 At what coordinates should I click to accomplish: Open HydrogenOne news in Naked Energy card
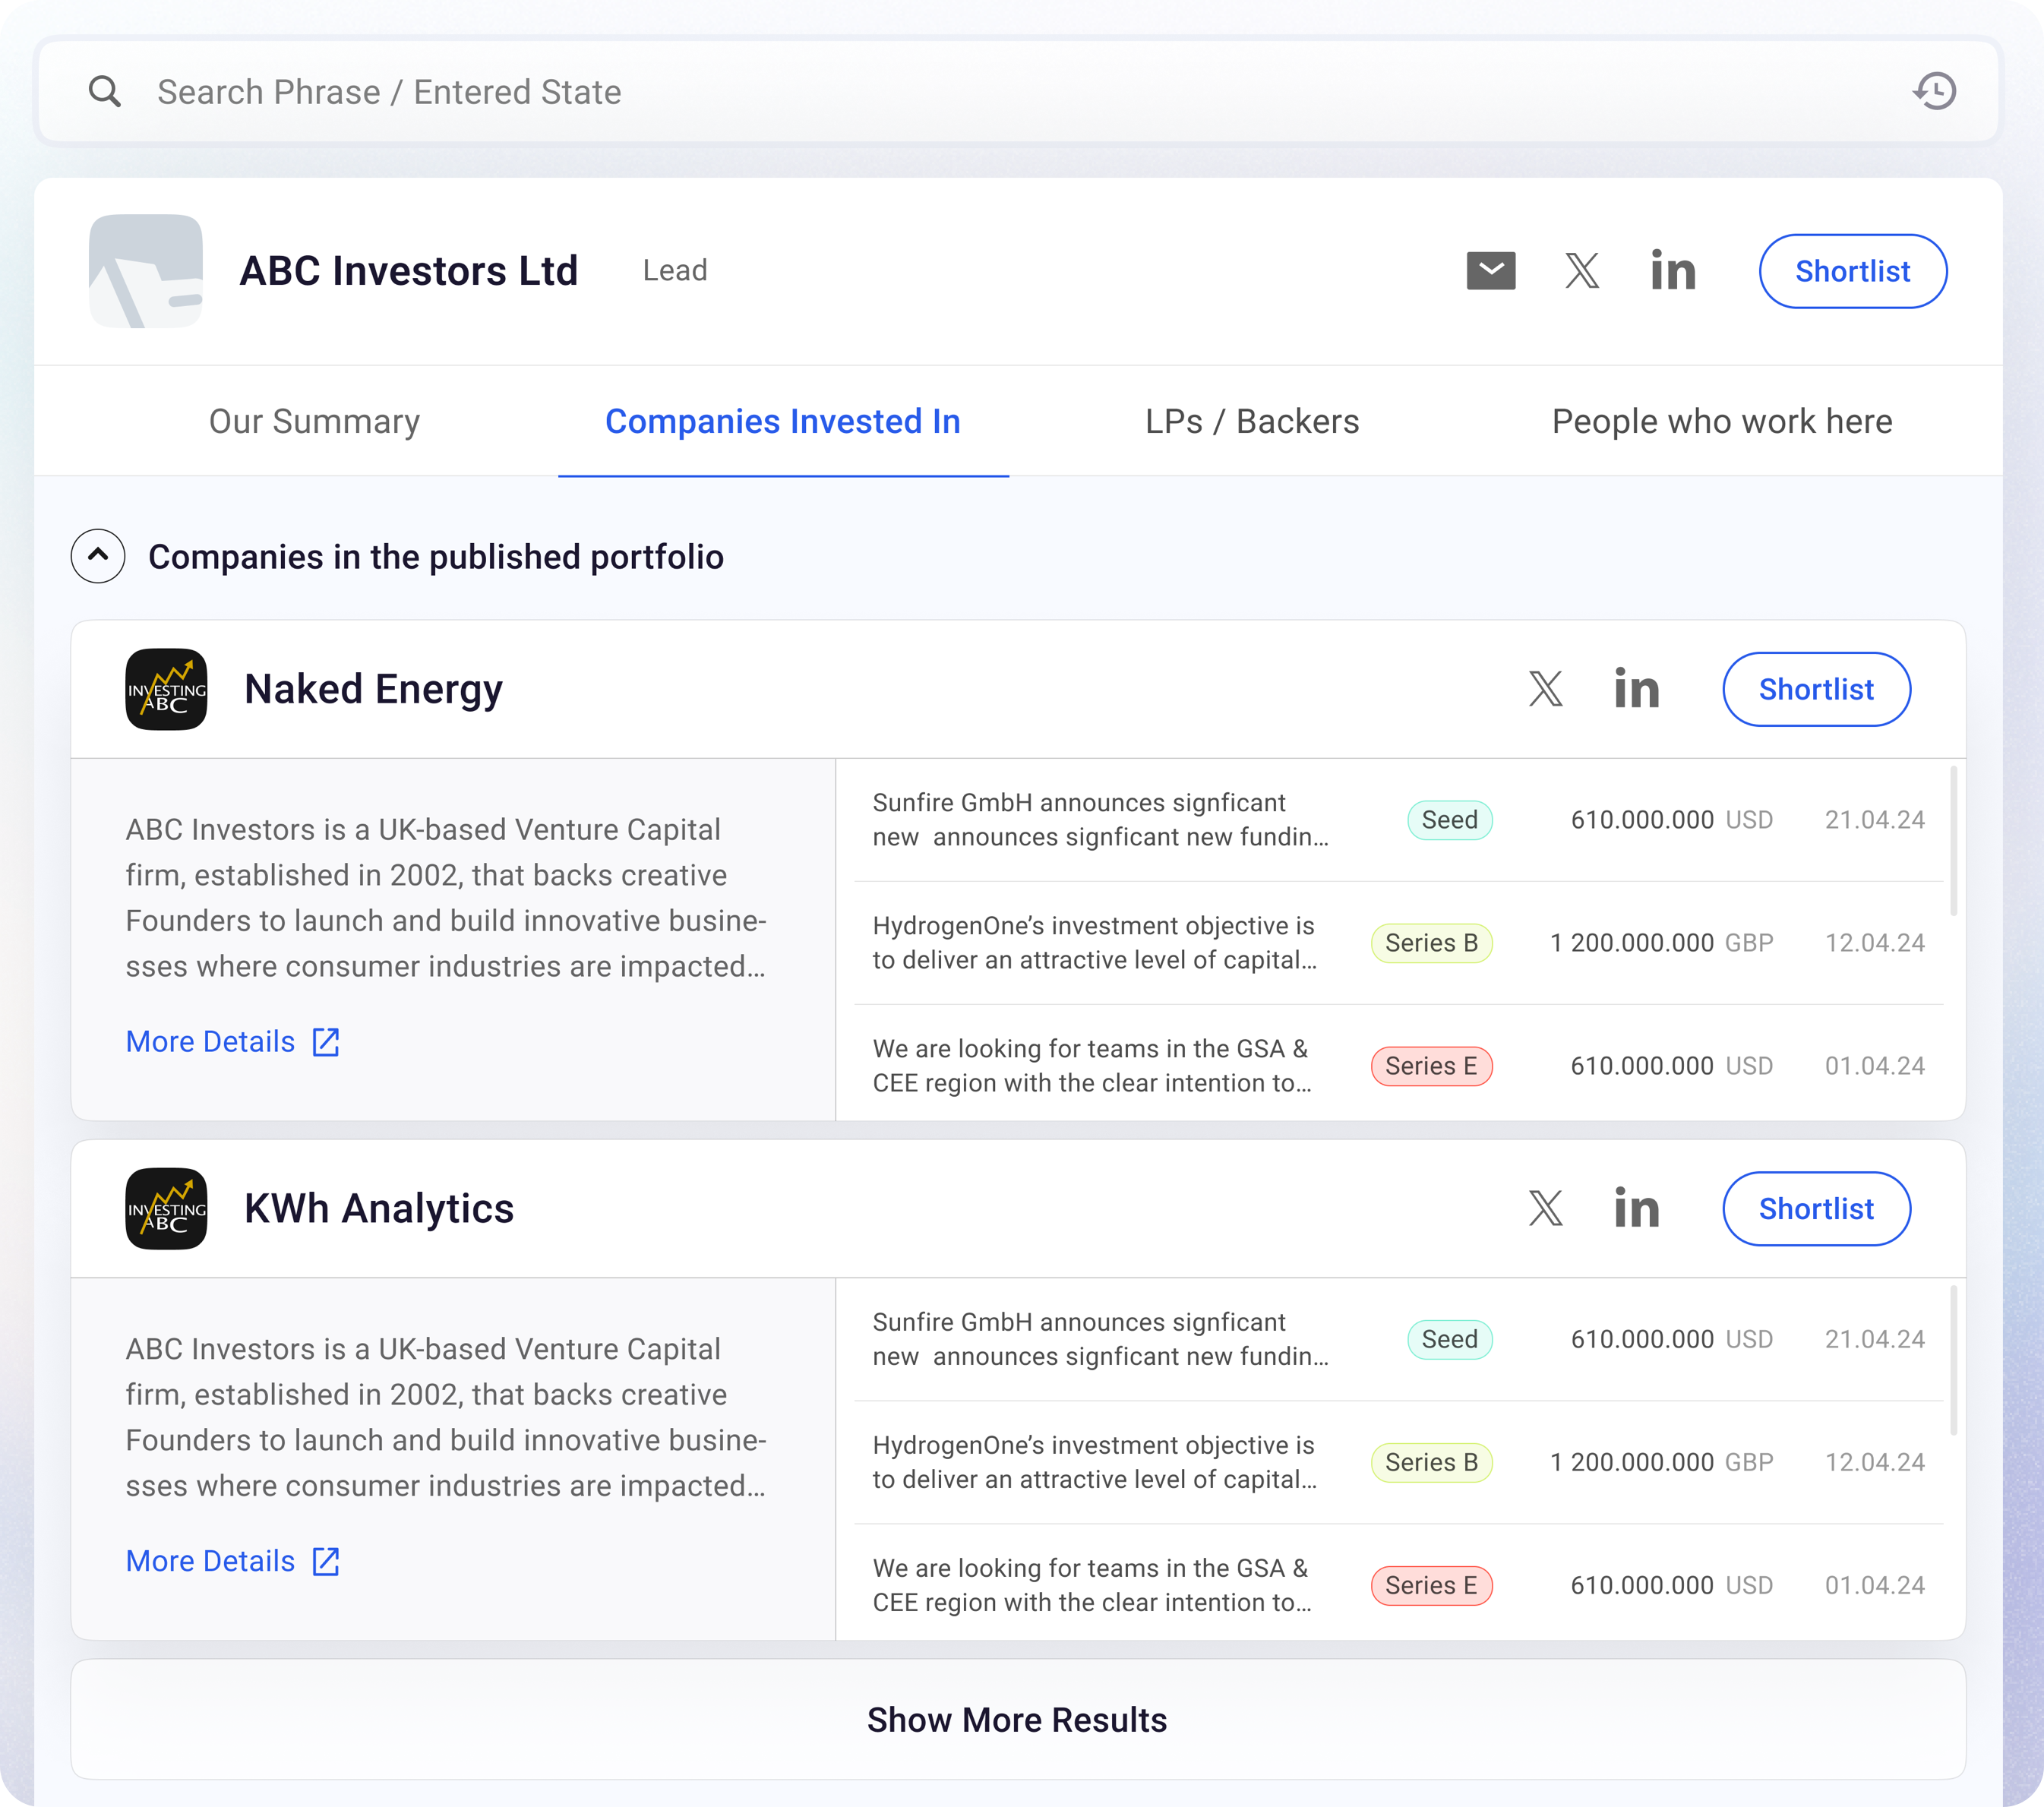coord(1094,943)
